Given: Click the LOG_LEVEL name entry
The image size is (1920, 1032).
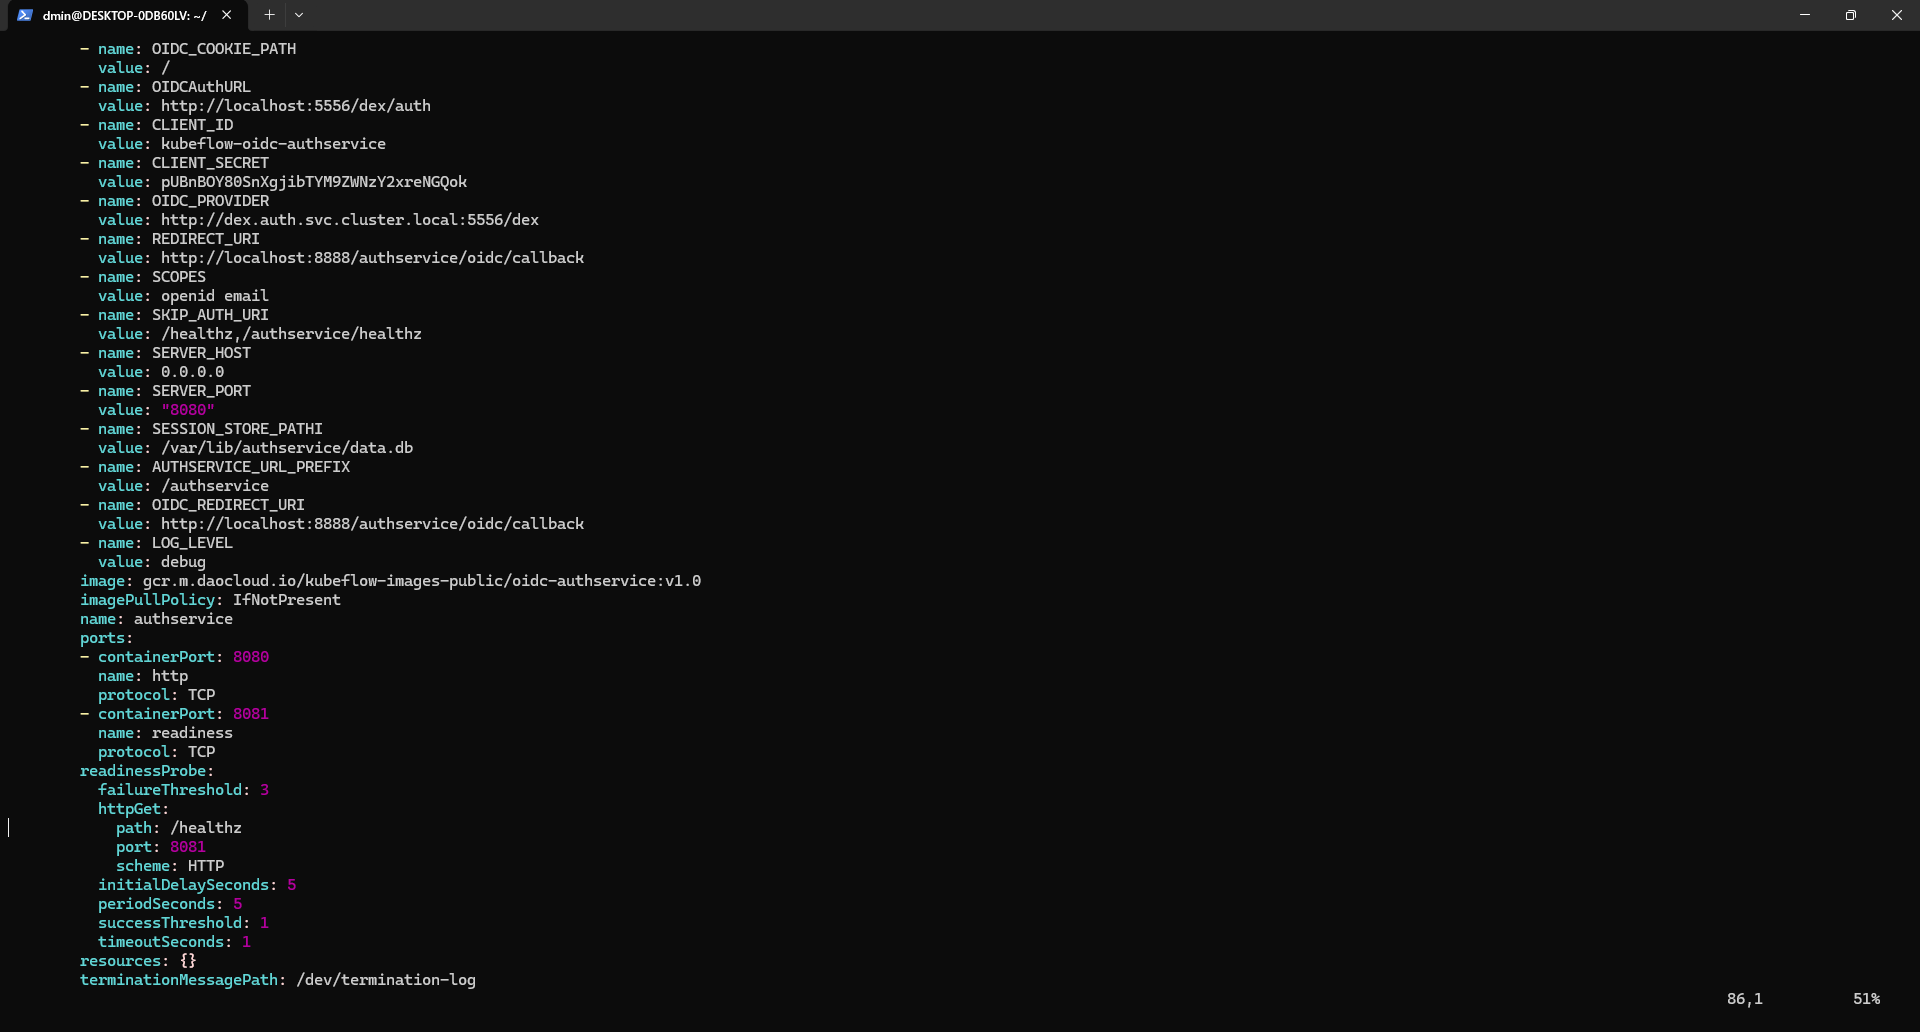Looking at the screenshot, I should coord(192,543).
